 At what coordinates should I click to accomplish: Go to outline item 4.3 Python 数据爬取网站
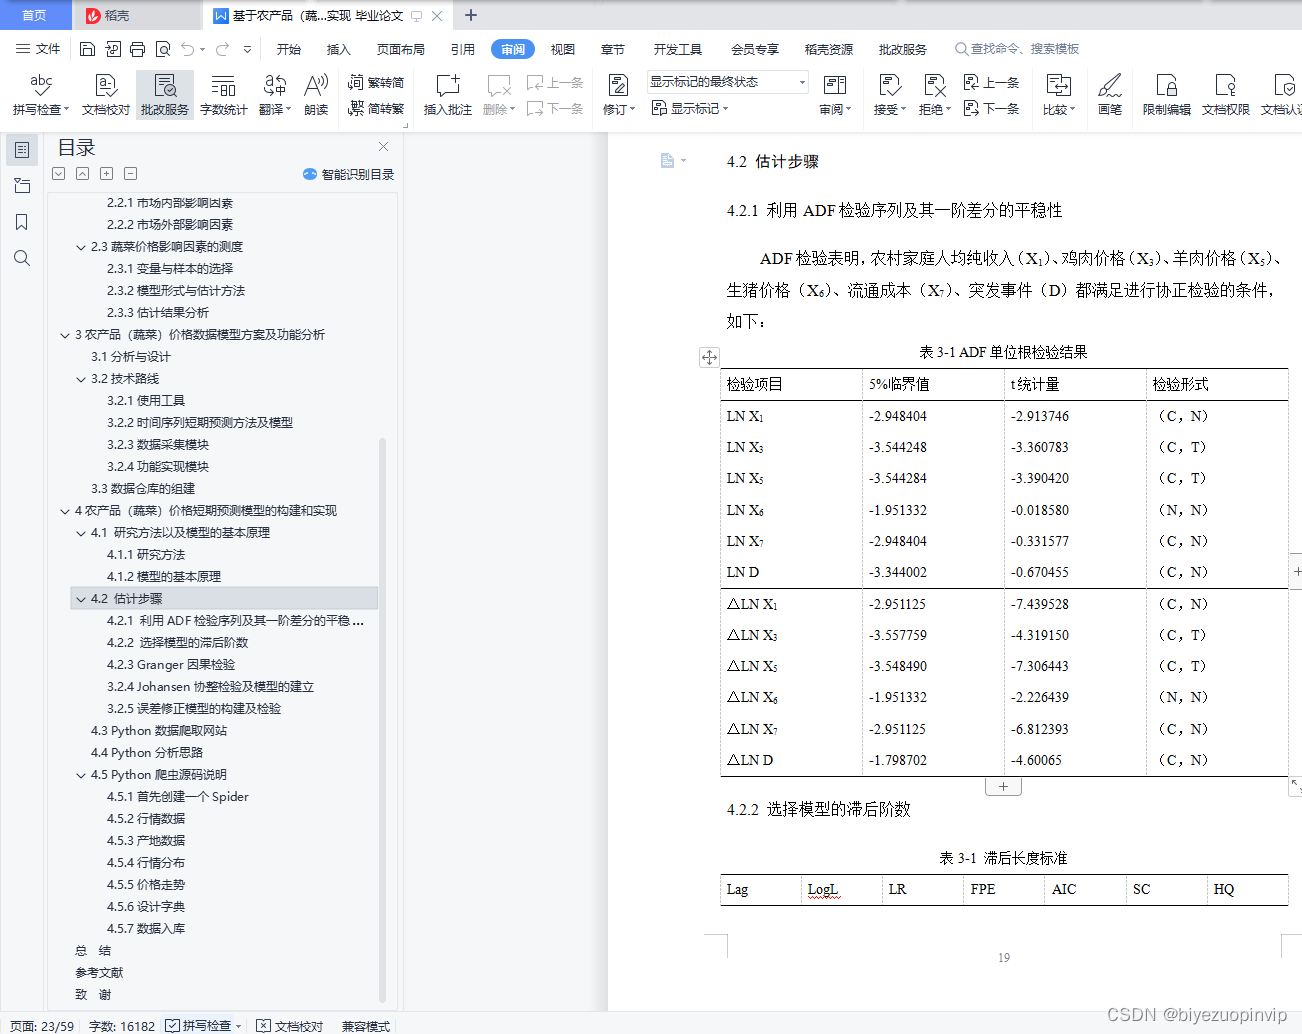coord(159,731)
